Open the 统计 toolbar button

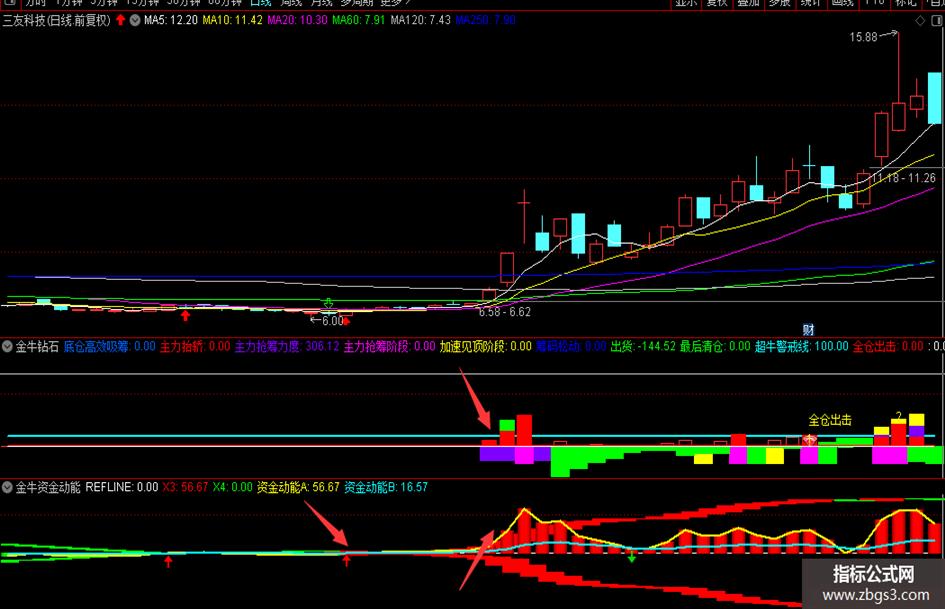tap(811, 2)
